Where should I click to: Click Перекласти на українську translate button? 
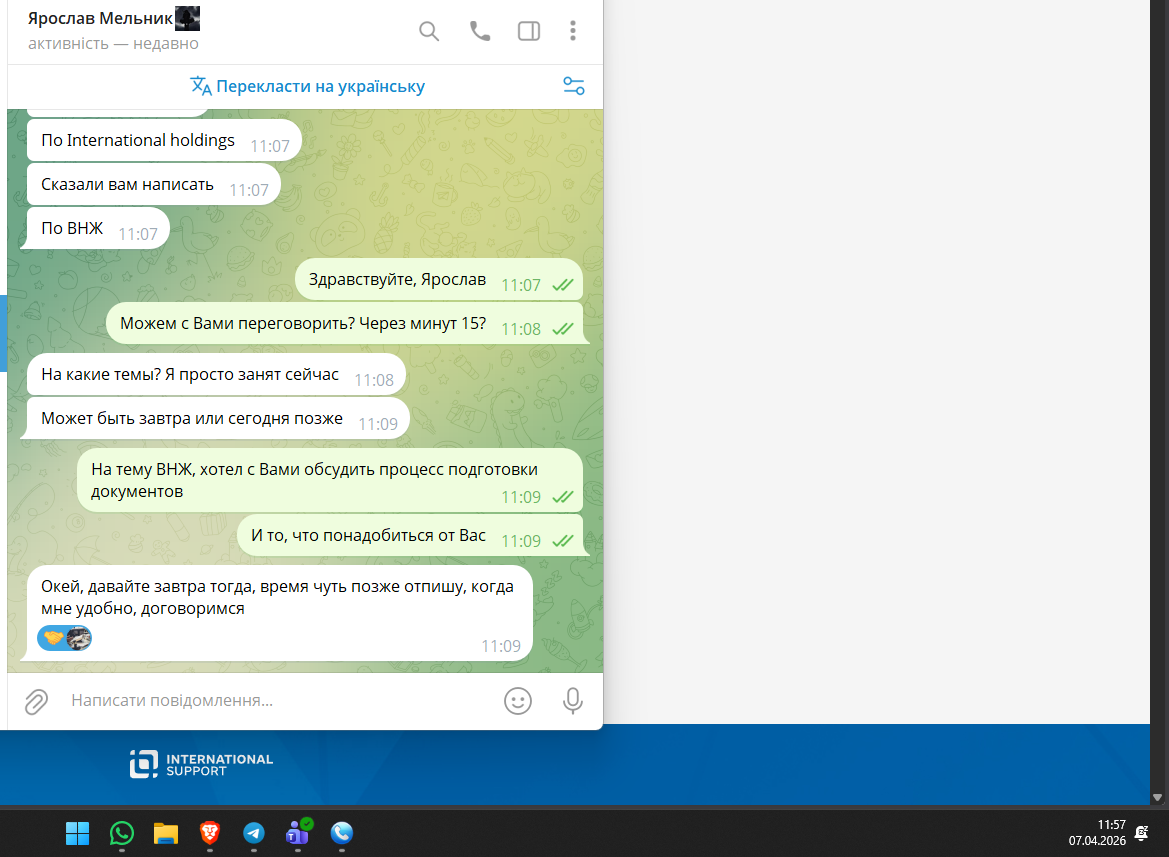pos(307,86)
